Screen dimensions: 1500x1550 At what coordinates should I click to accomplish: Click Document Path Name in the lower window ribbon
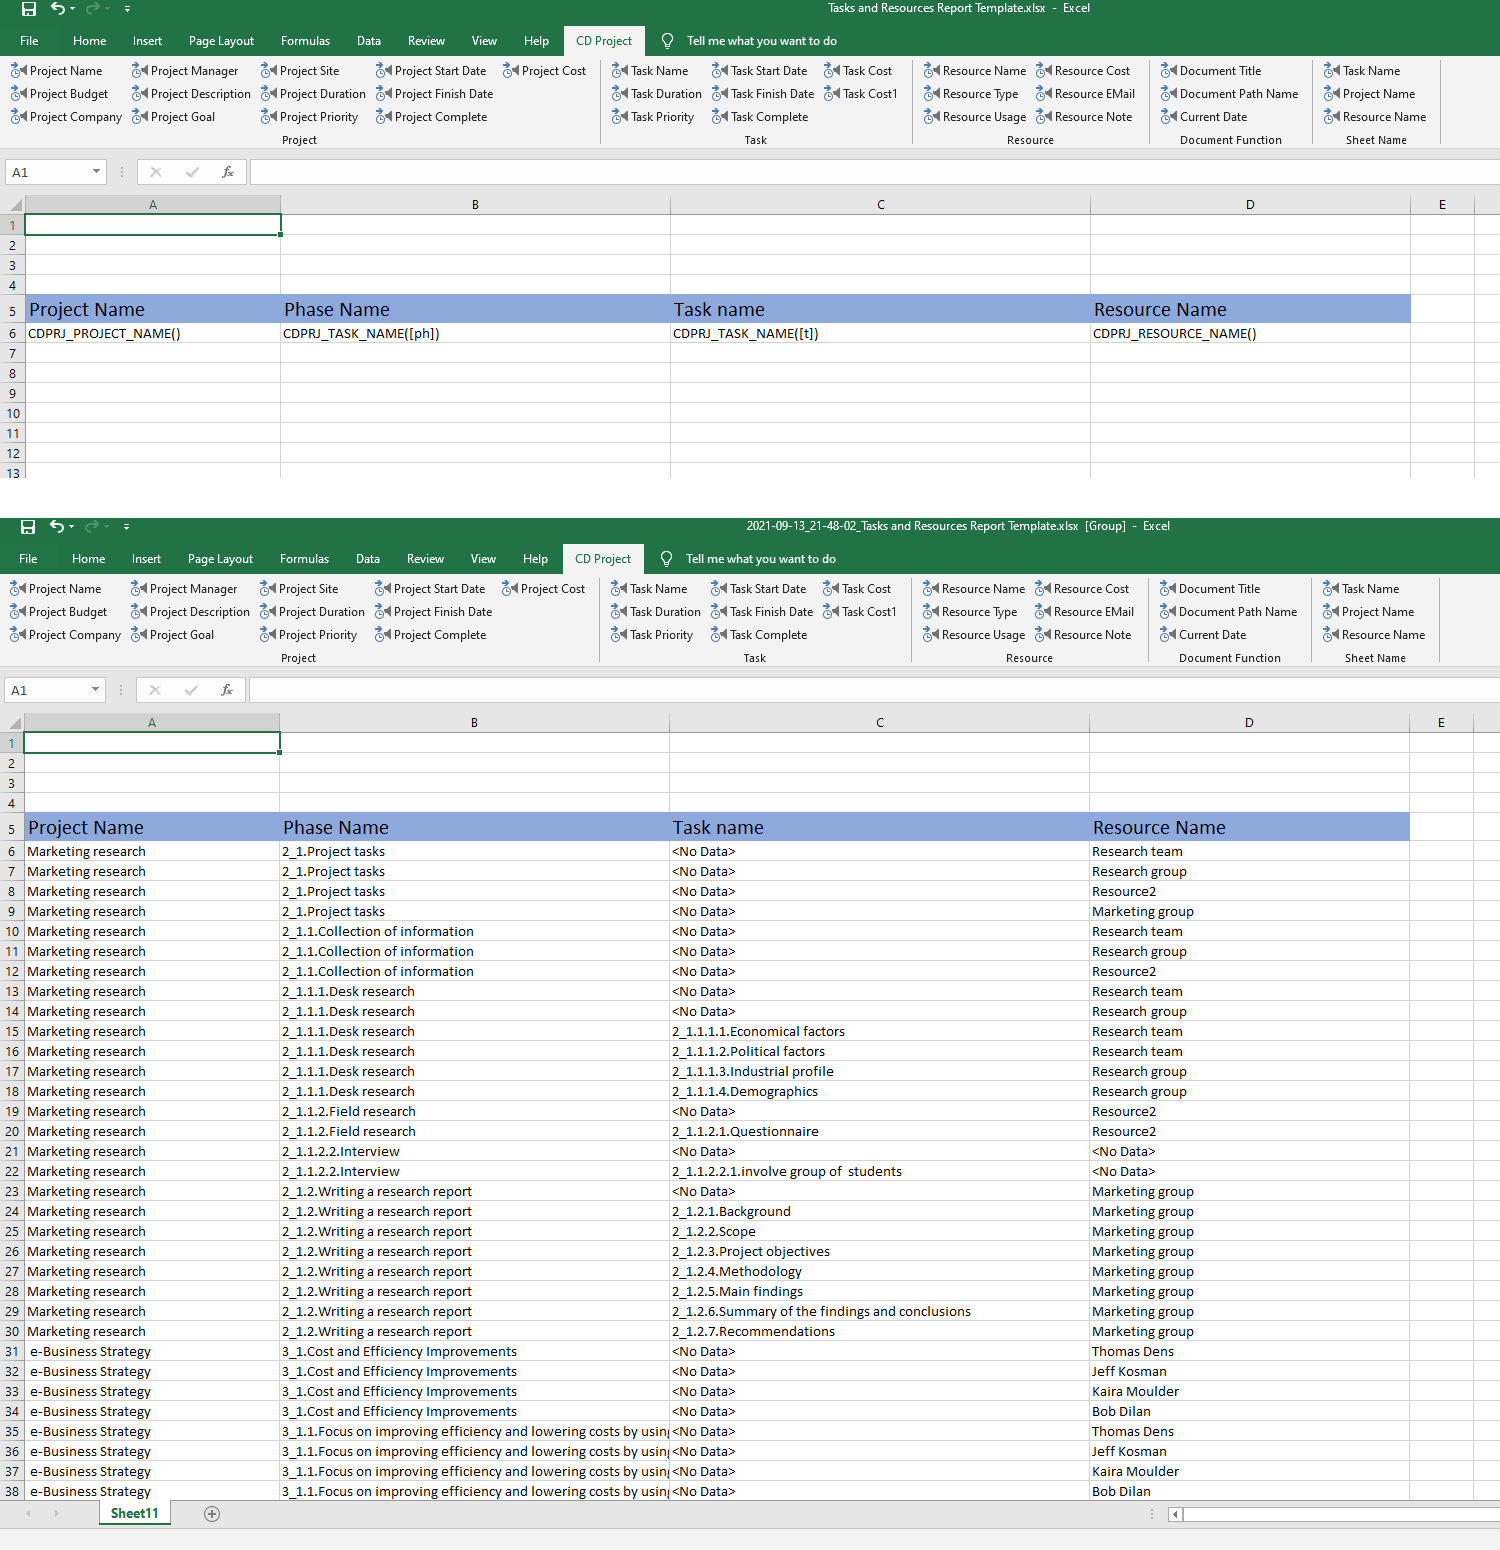pyautogui.click(x=1228, y=612)
